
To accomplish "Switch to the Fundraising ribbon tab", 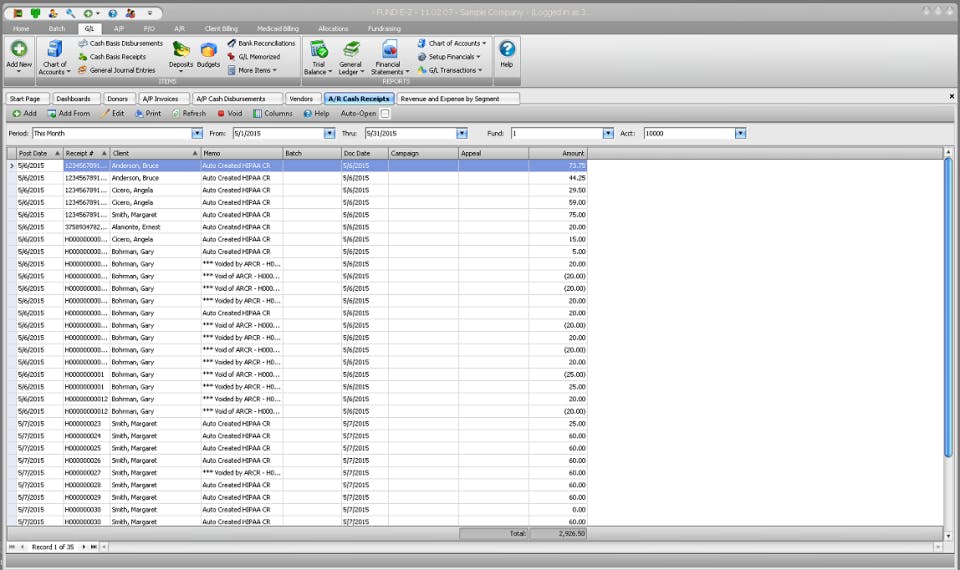I will pyautogui.click(x=384, y=29).
